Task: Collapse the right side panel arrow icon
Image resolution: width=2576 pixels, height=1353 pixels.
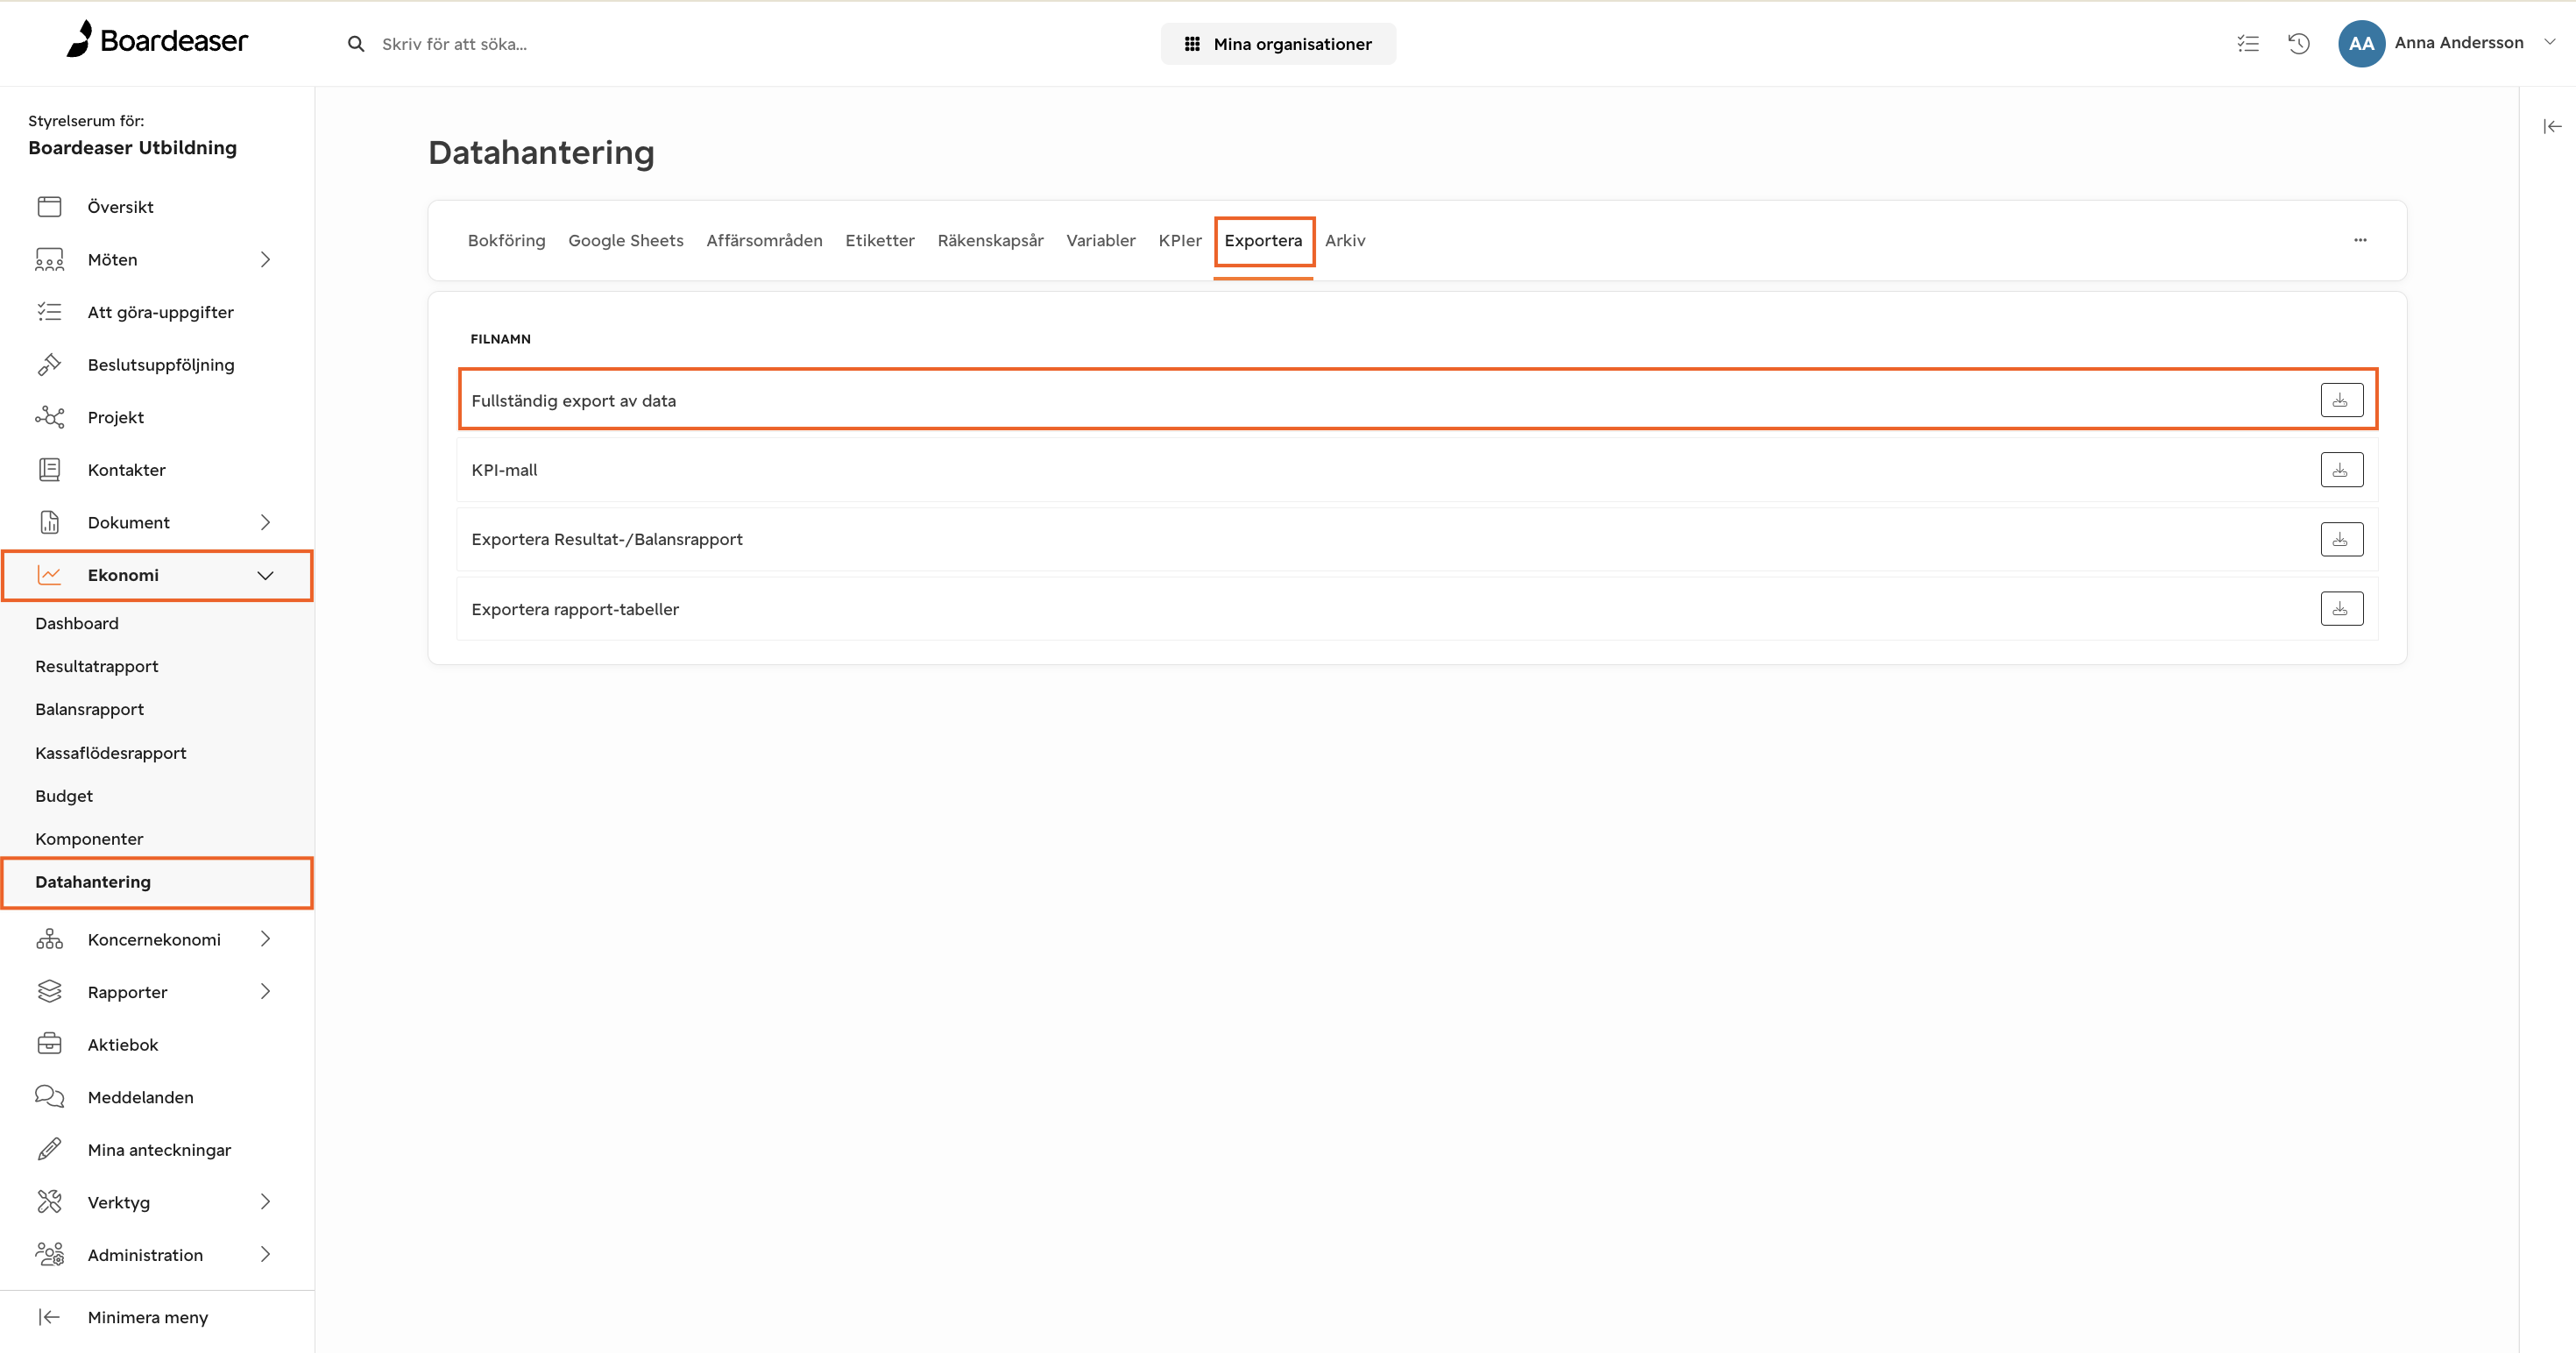Action: click(x=2552, y=126)
